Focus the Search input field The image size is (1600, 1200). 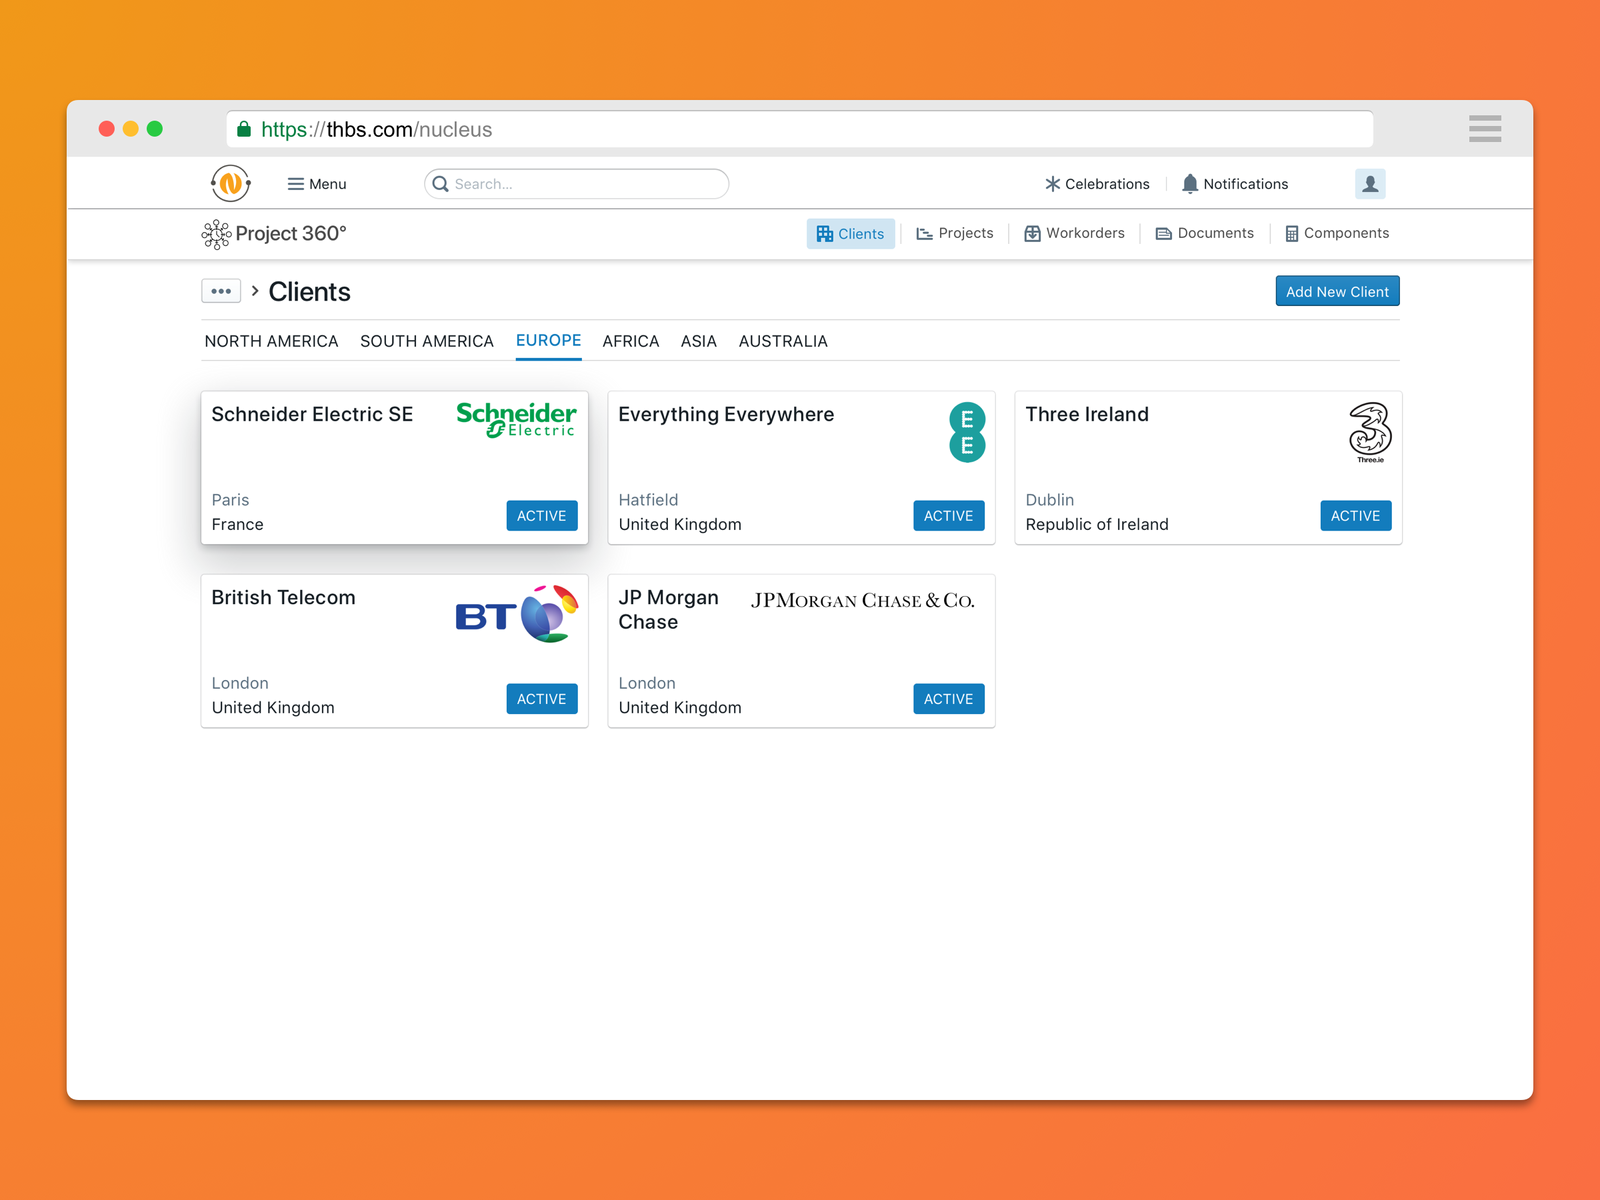577,184
